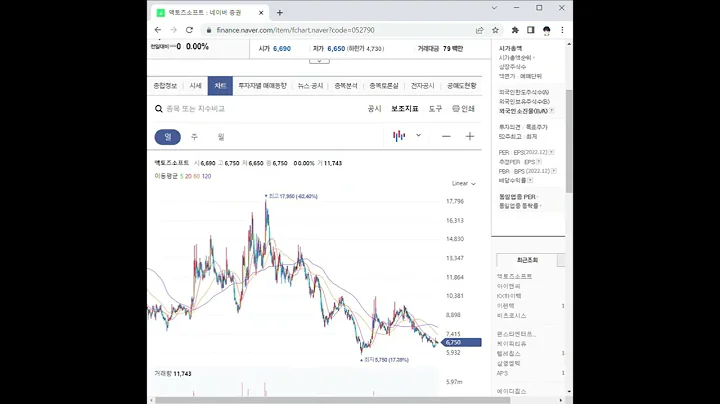Click the browser address bar URL
The height and width of the screenshot is (404, 720).
click(295, 30)
